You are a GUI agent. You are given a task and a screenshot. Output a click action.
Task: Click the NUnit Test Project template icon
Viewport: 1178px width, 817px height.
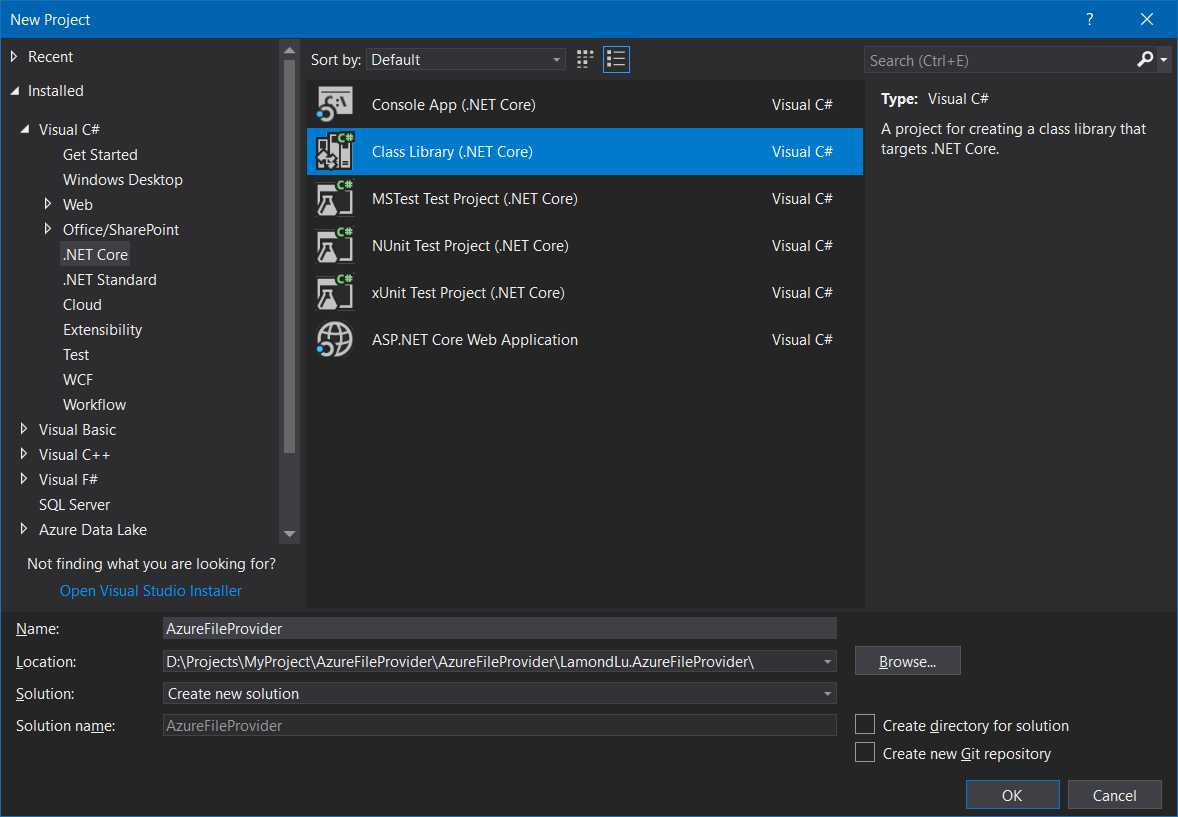pos(334,246)
